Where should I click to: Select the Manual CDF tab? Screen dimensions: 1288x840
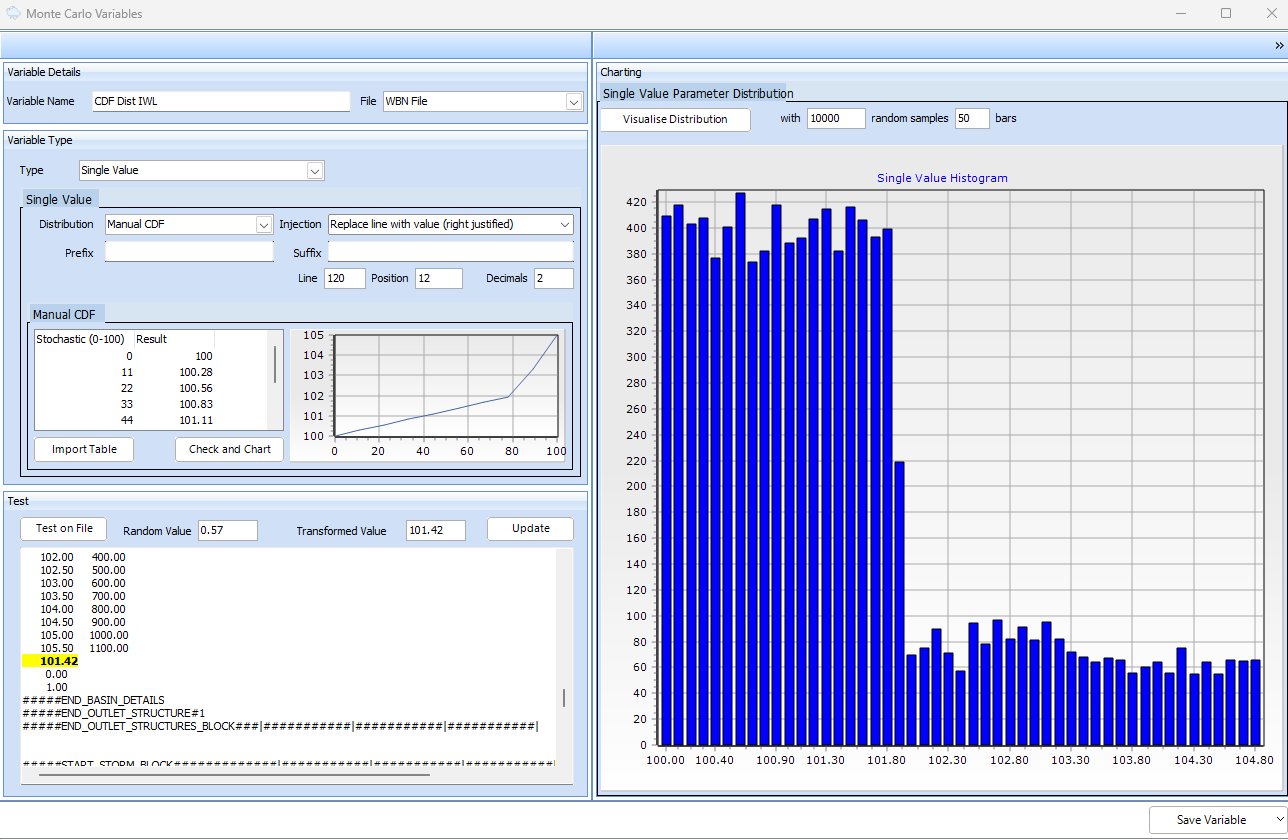[x=64, y=315]
